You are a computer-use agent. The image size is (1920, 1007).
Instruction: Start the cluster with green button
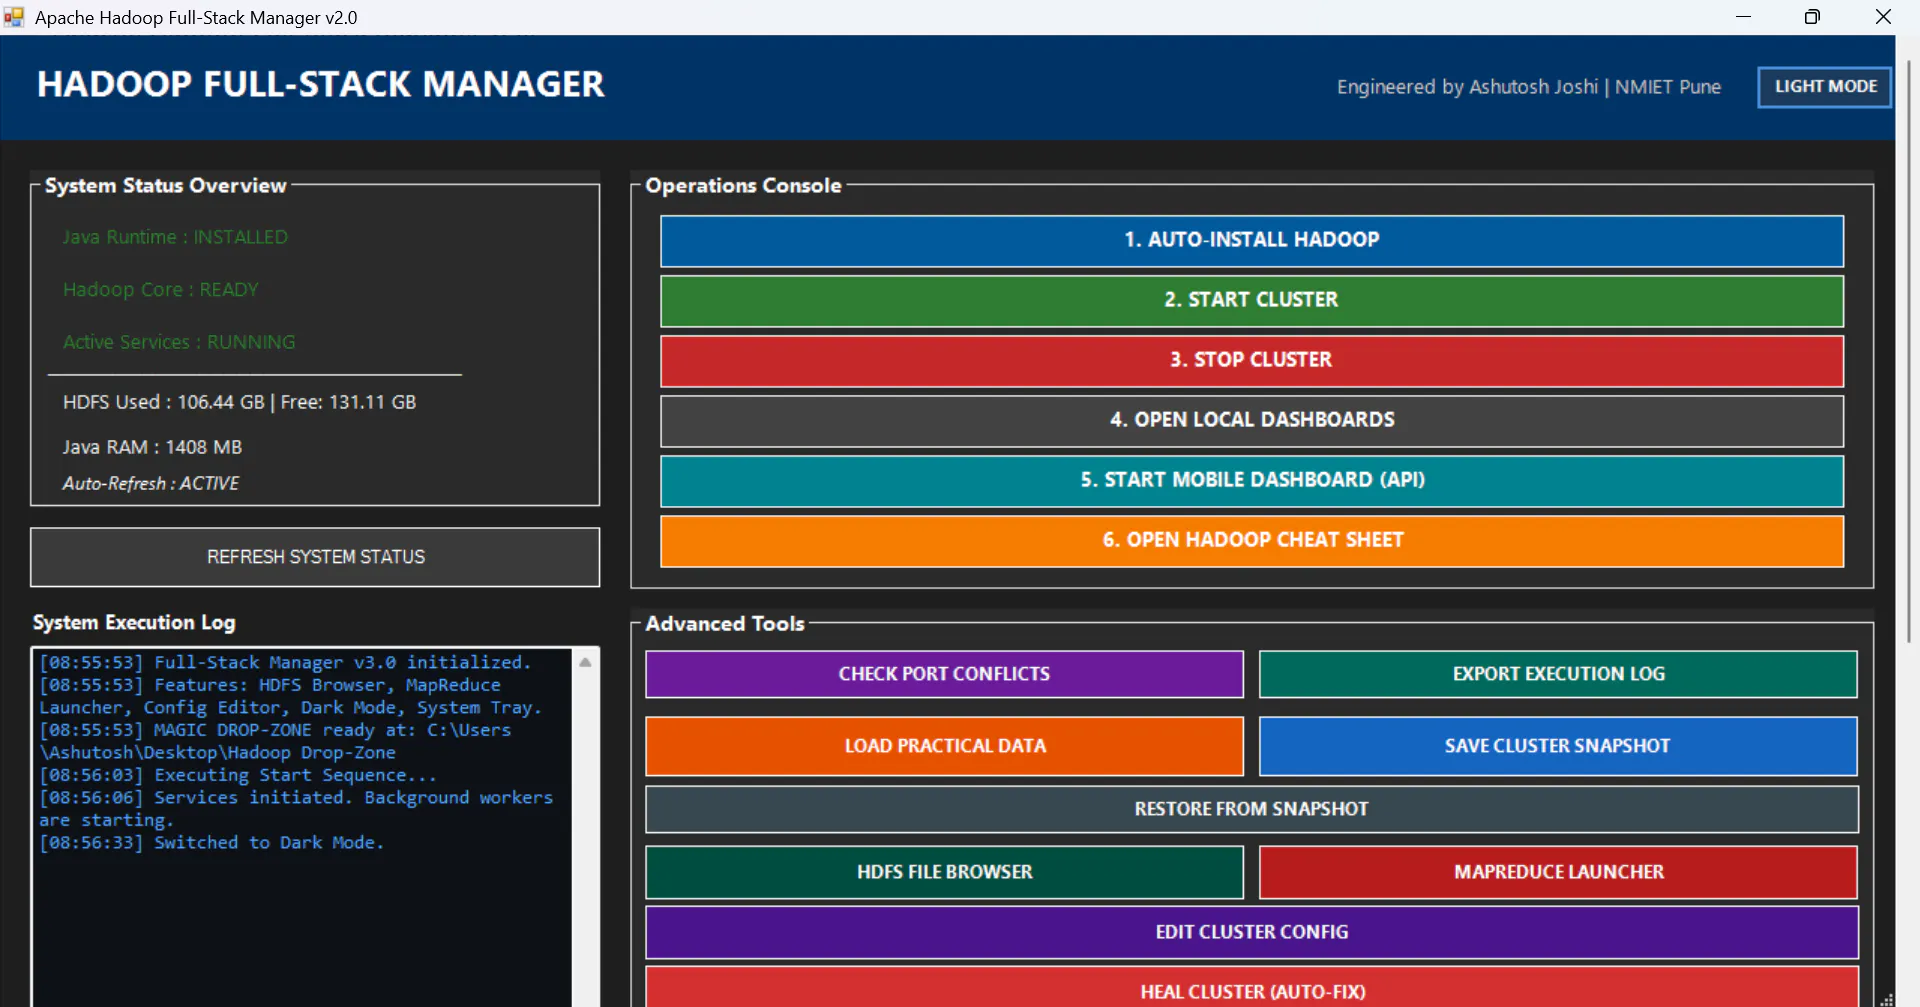pos(1252,300)
